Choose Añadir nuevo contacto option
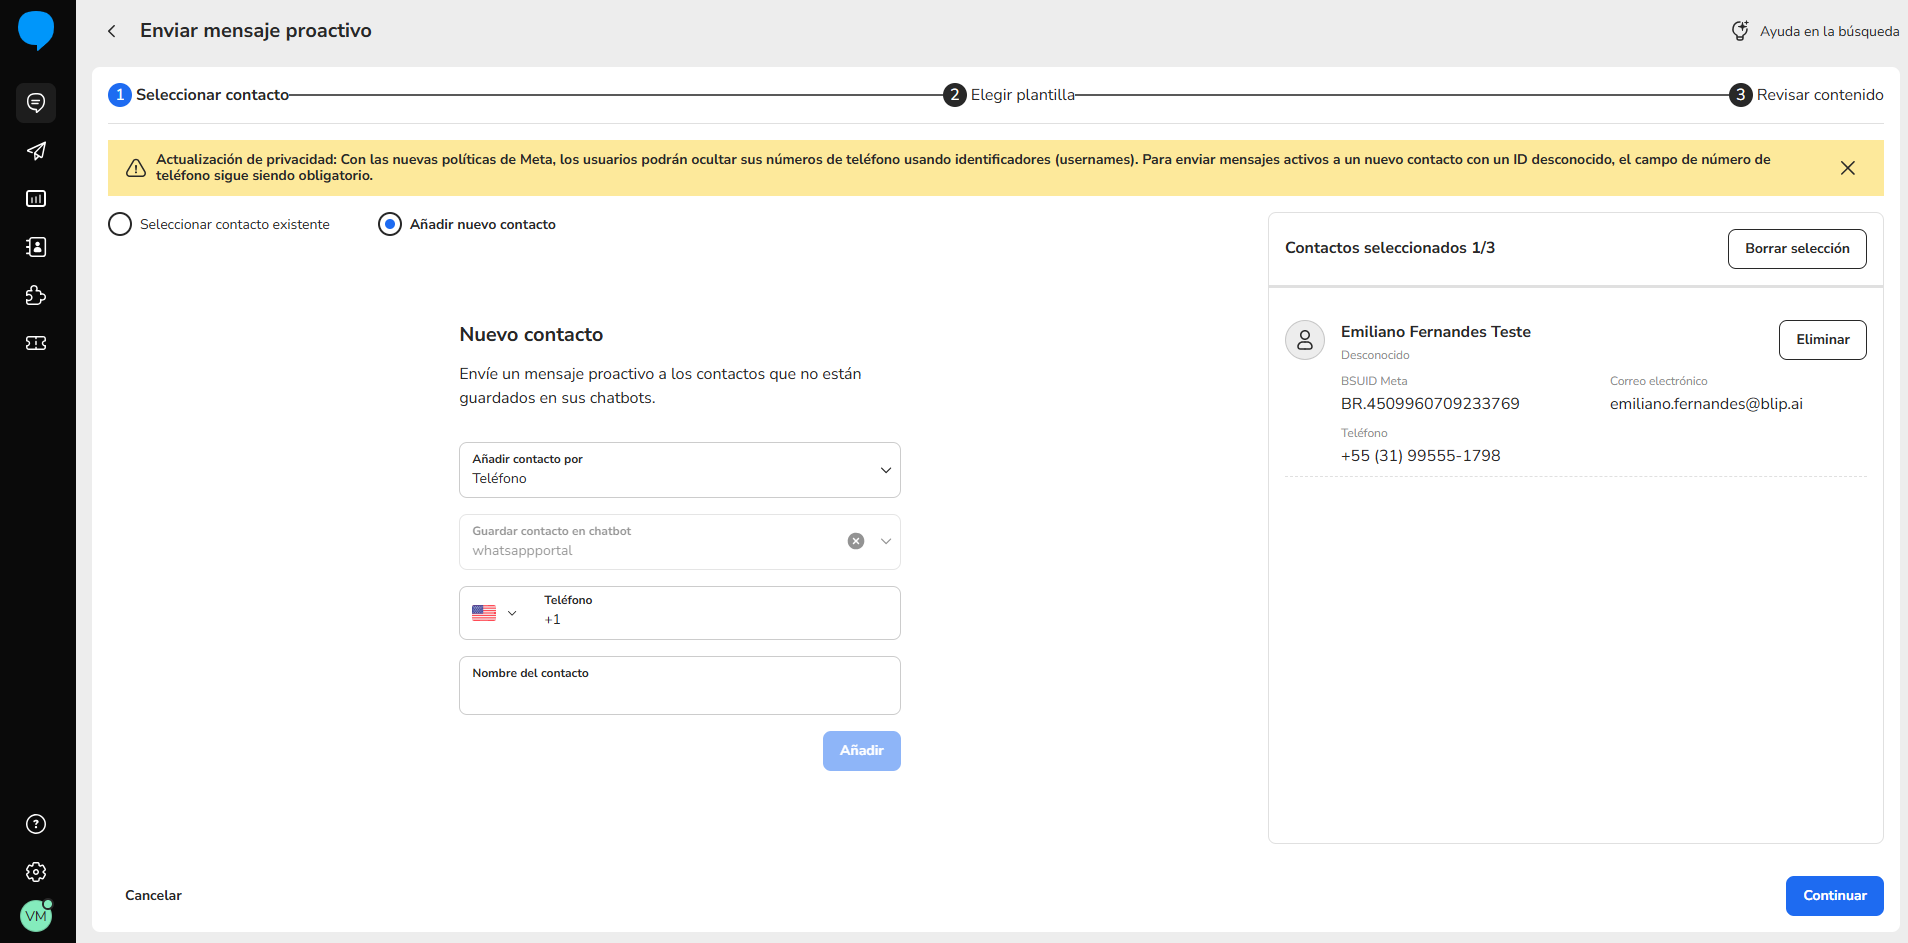This screenshot has width=1908, height=943. pos(467,224)
